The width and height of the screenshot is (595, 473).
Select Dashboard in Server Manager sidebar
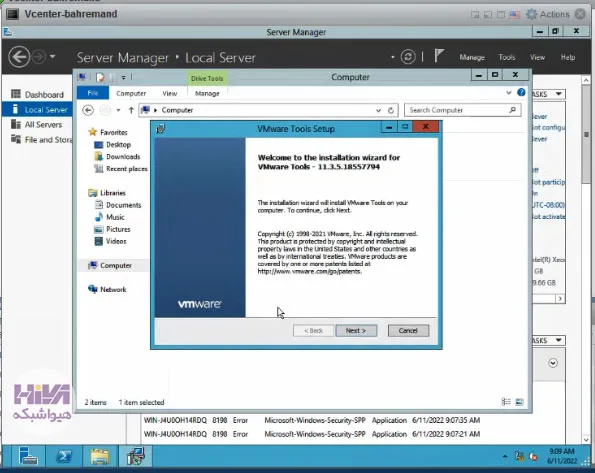pos(37,94)
